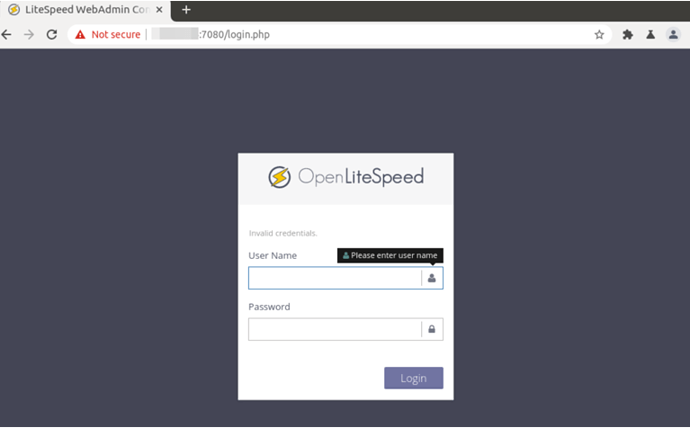Click the 'Not secure' label text
Screen dimensions: 690x428
(116, 34)
